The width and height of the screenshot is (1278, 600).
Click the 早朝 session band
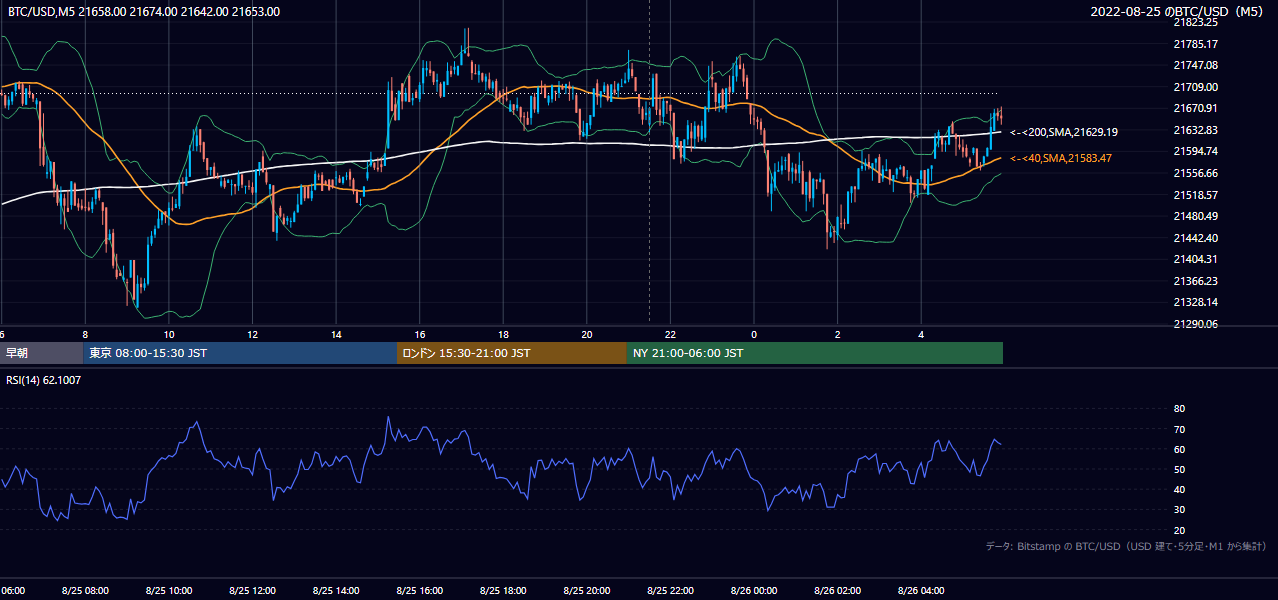click(41, 353)
